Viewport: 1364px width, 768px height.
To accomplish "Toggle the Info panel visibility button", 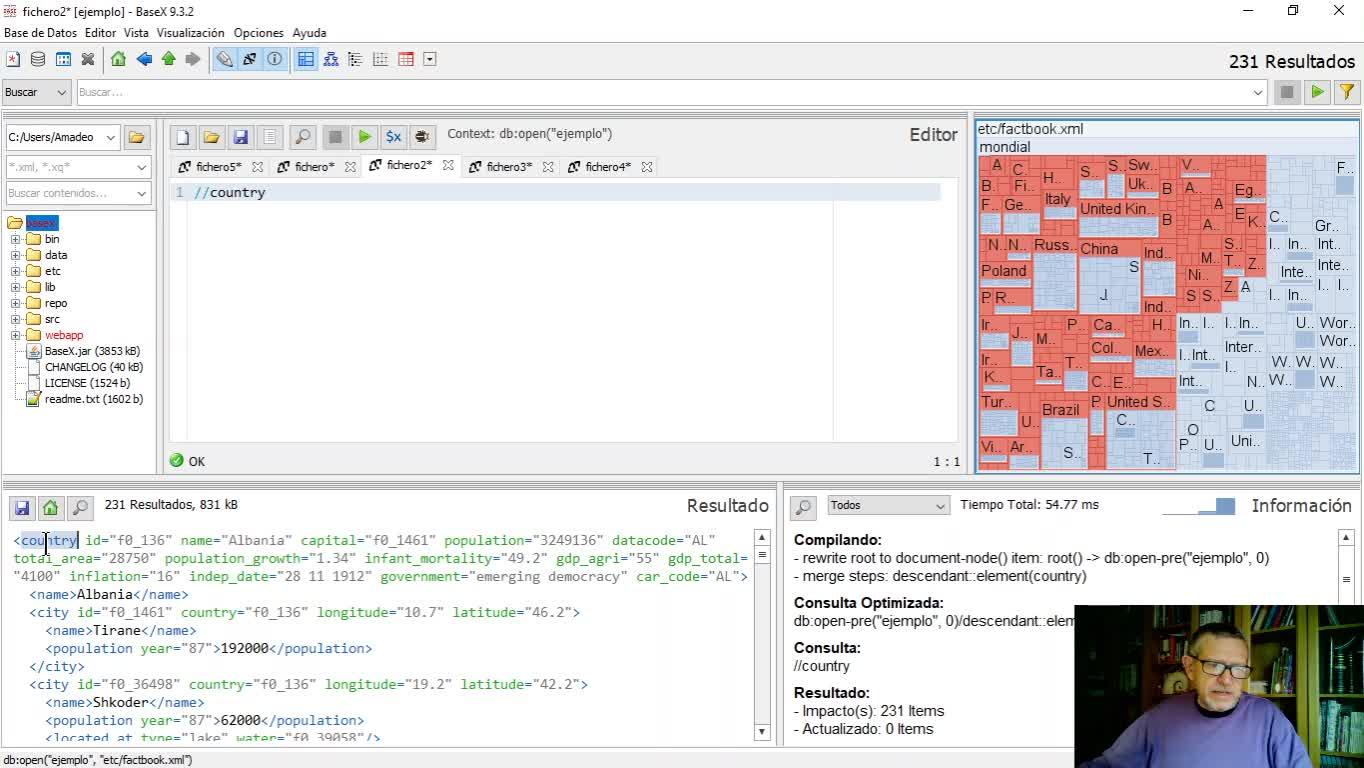I will [274, 59].
